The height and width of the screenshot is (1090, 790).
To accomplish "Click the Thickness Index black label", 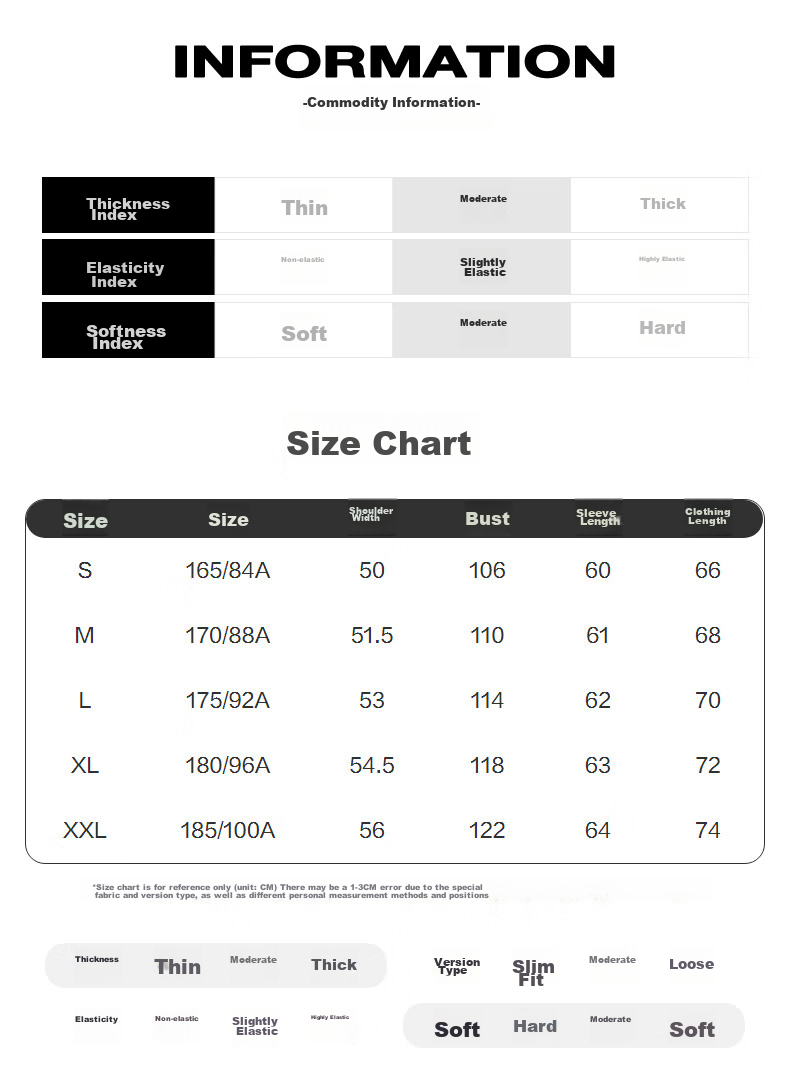I will point(128,205).
